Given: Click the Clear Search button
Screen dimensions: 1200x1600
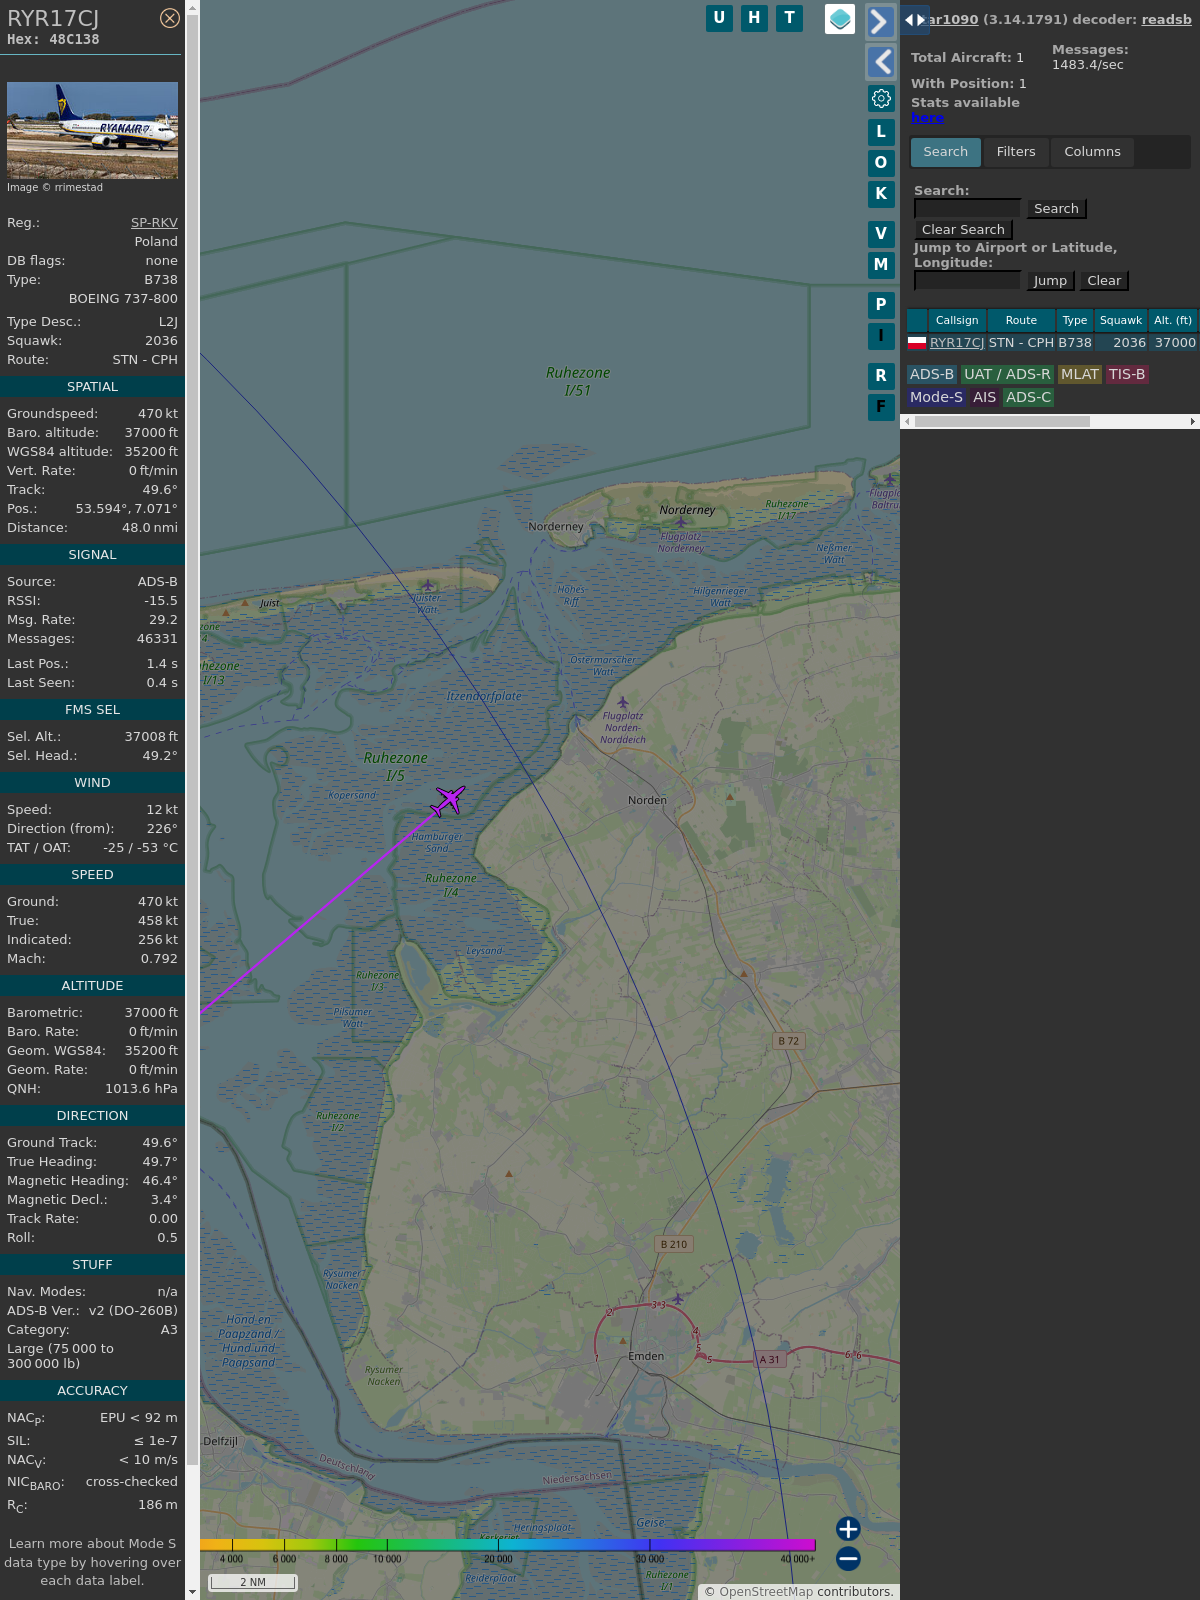Looking at the screenshot, I should click(963, 230).
